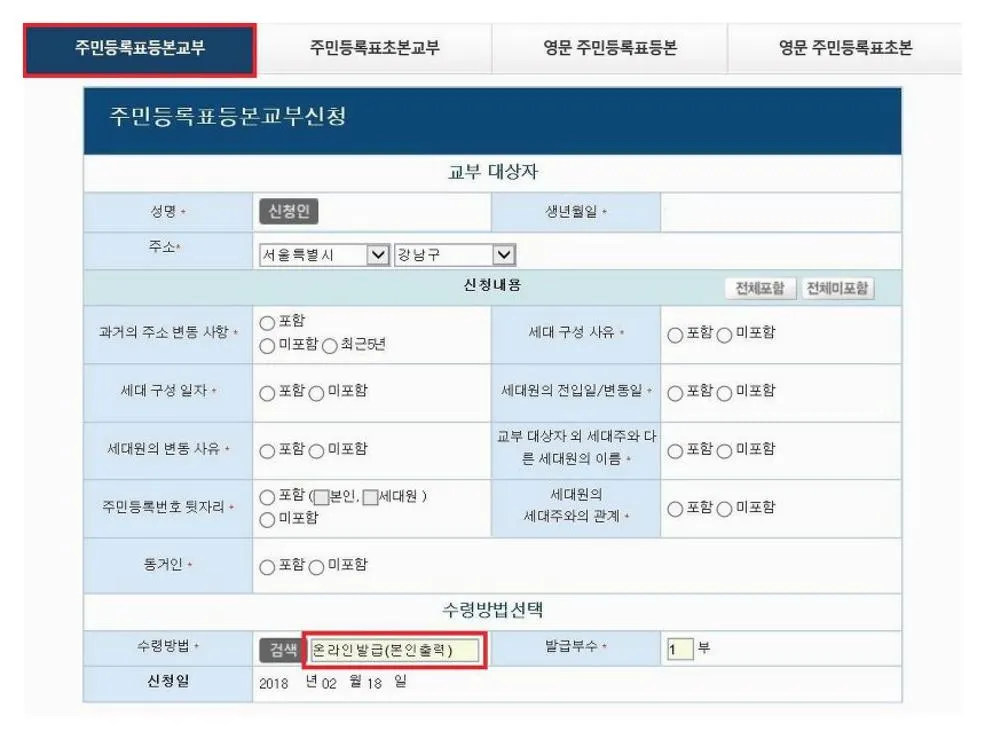Image resolution: width=985 pixels, height=739 pixels.
Task: Select the 영문 주민등록표등본 tab
Action: 609,48
